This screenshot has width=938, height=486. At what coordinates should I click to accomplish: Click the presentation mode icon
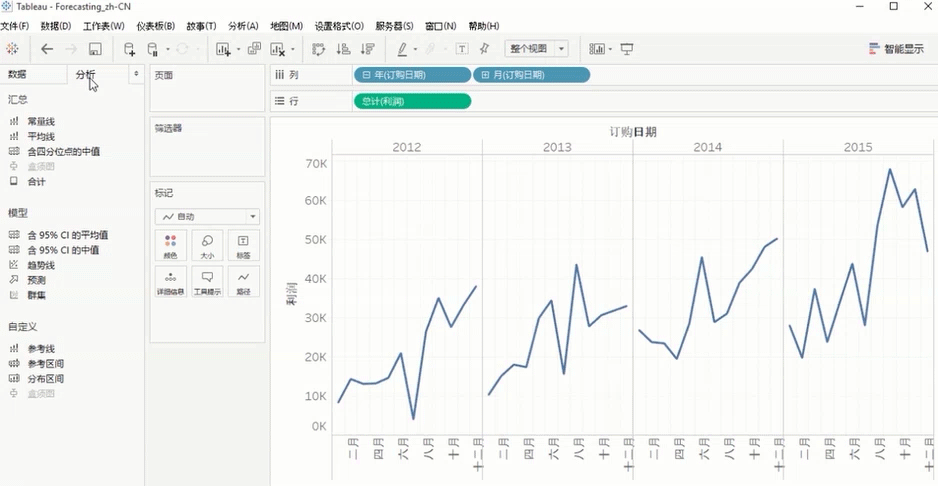(x=627, y=49)
